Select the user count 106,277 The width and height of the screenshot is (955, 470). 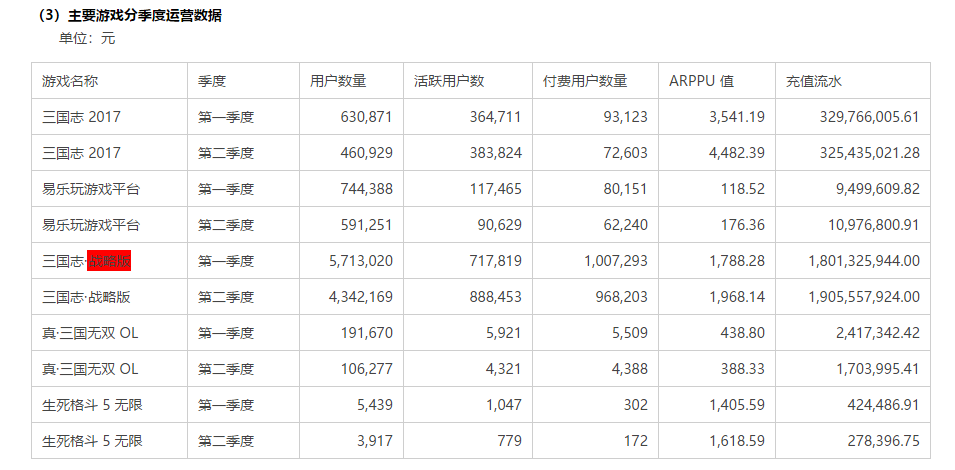[x=367, y=370]
